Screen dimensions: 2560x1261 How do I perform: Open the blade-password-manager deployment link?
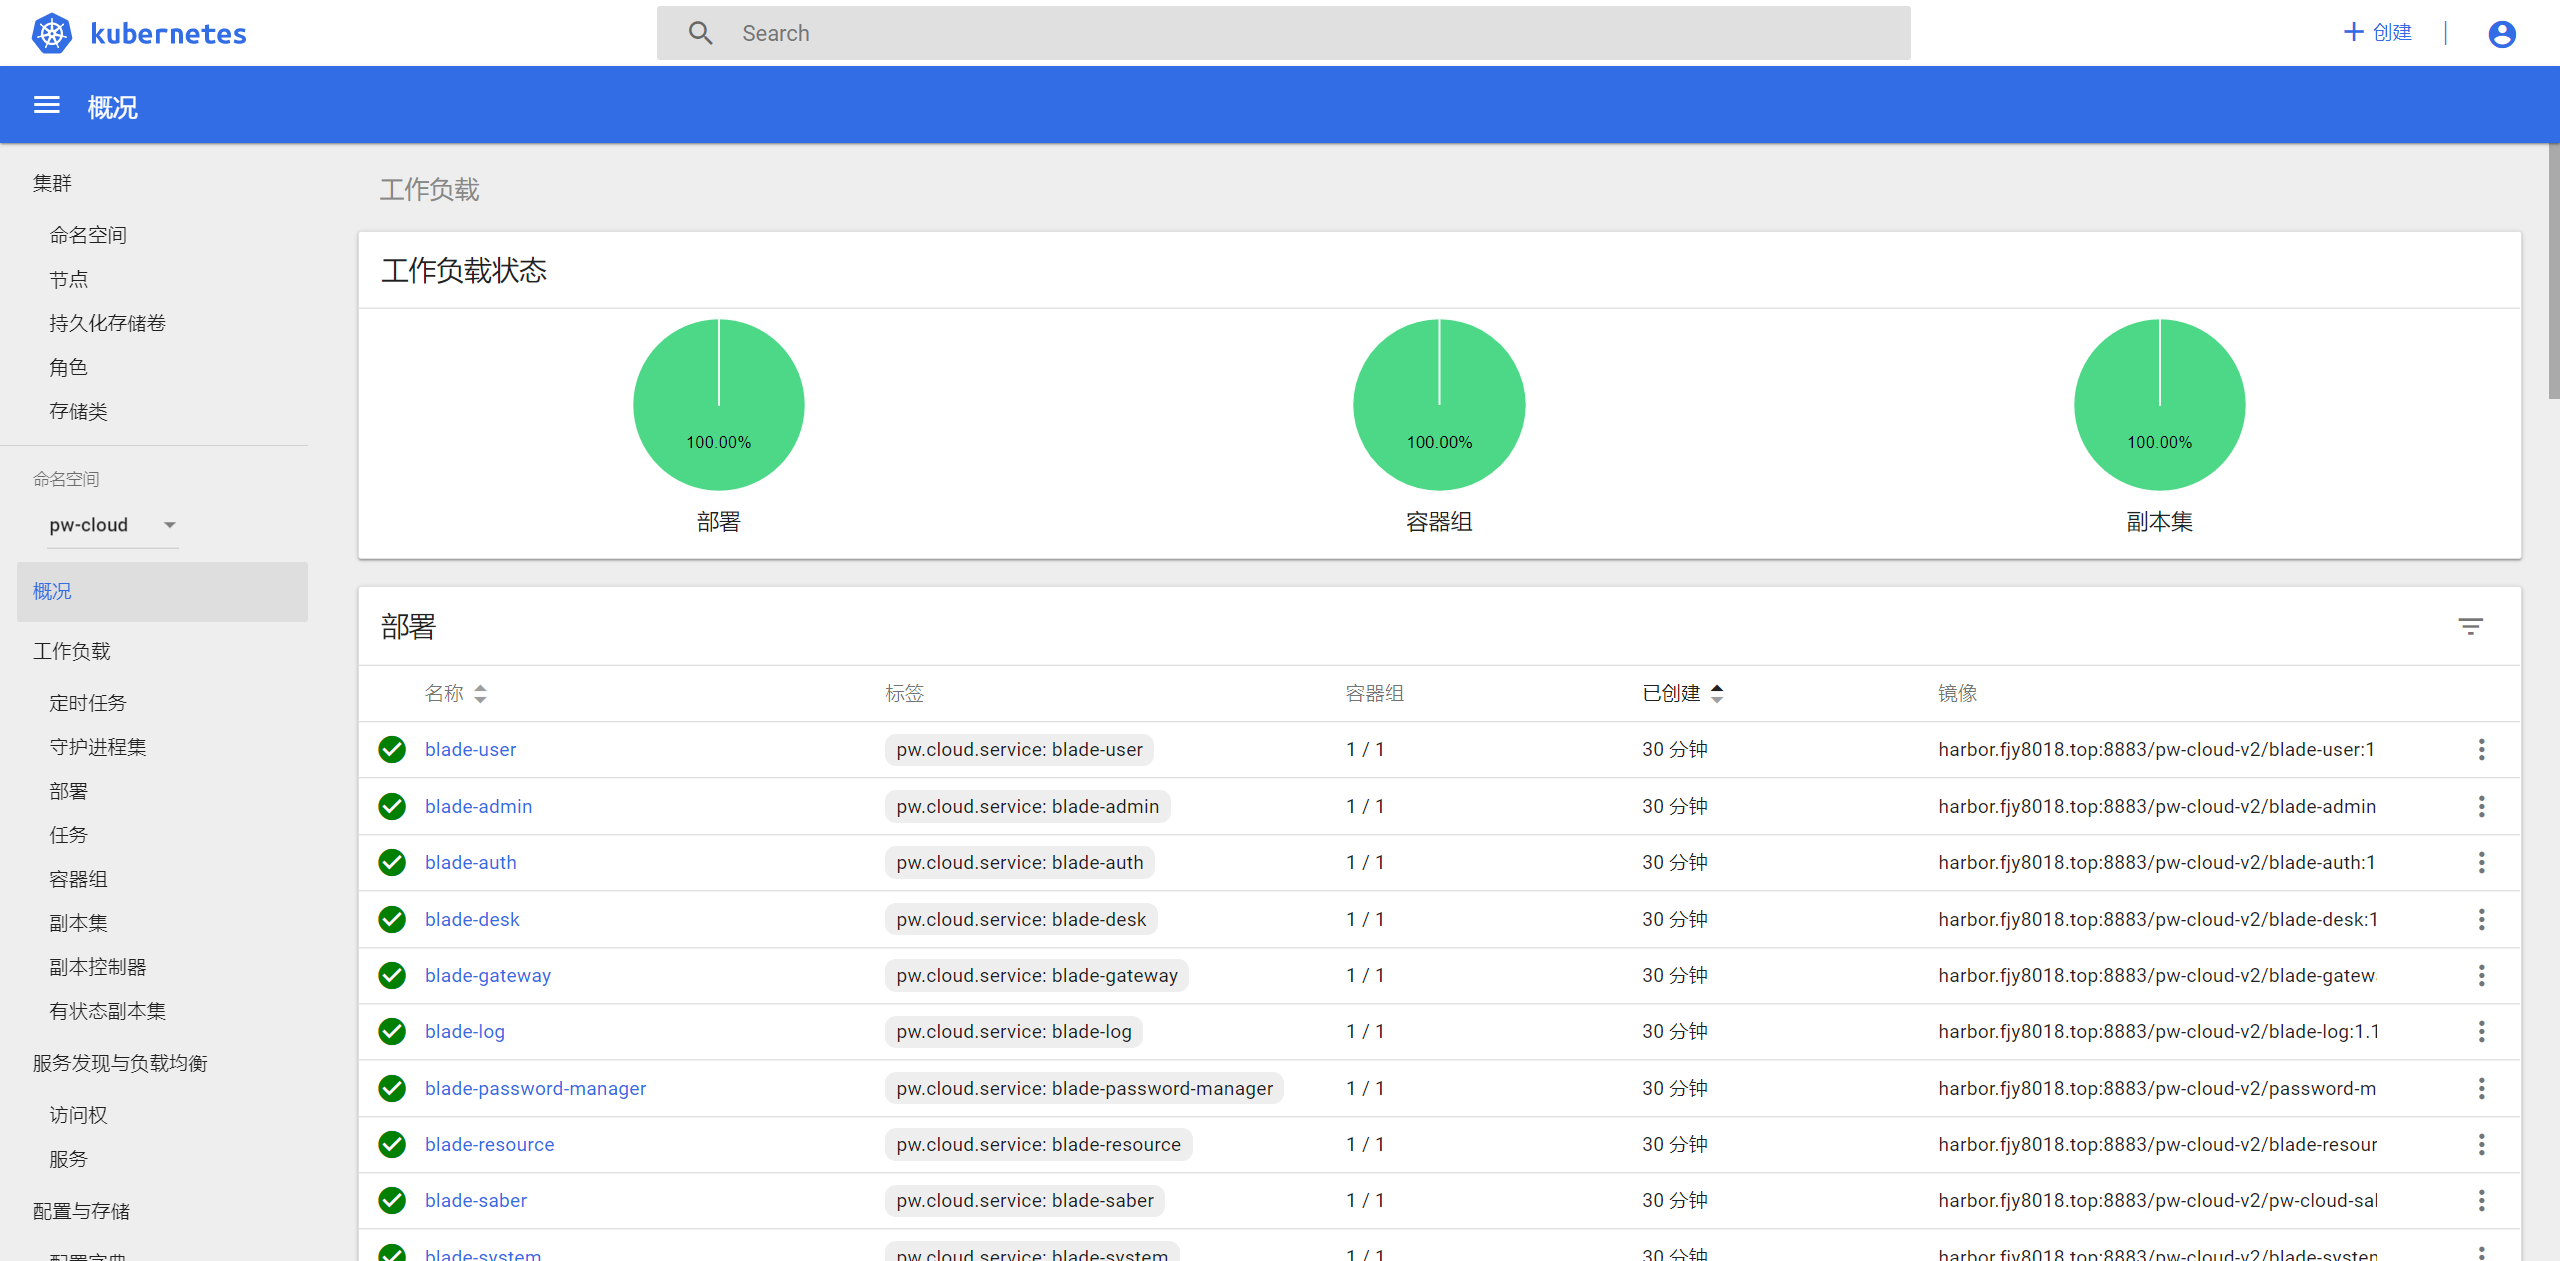[x=535, y=1088]
